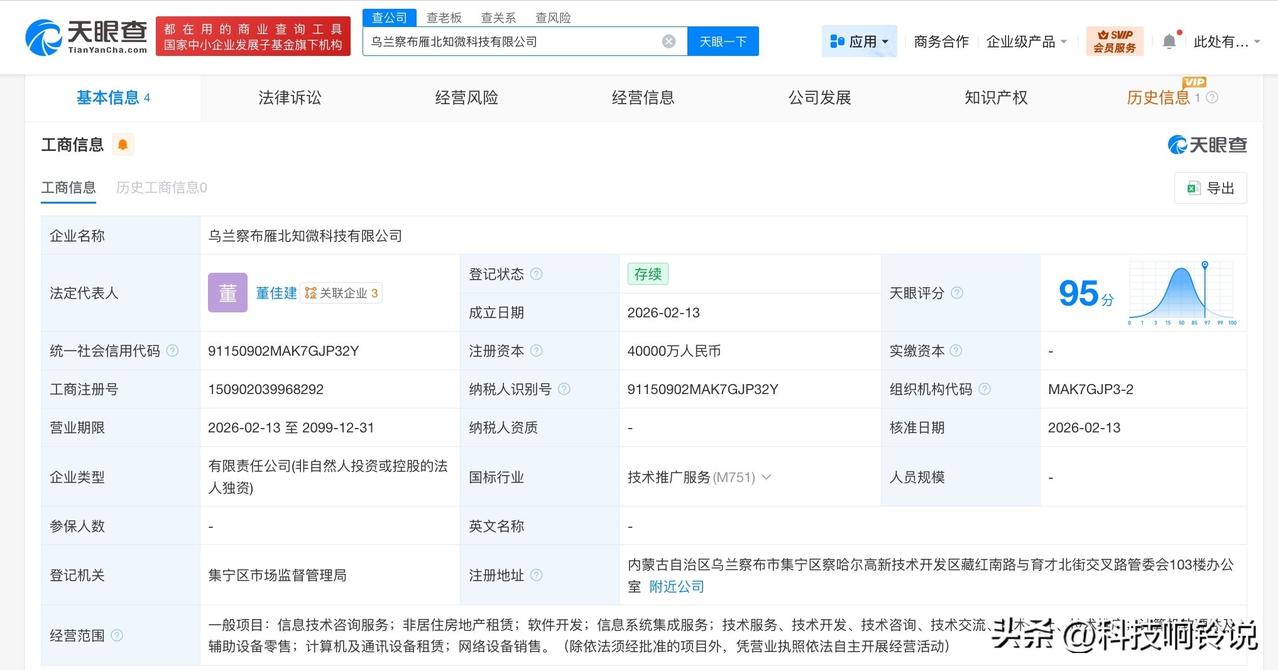Image resolution: width=1278 pixels, height=670 pixels.
Task: Click help icon next to 纳税人识别号
Action: click(x=564, y=389)
